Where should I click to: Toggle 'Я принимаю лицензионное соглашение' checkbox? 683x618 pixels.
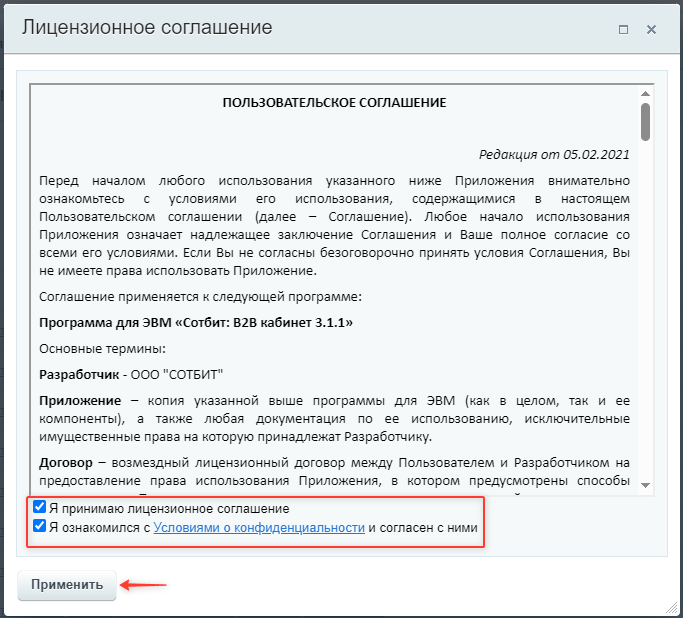pos(39,507)
